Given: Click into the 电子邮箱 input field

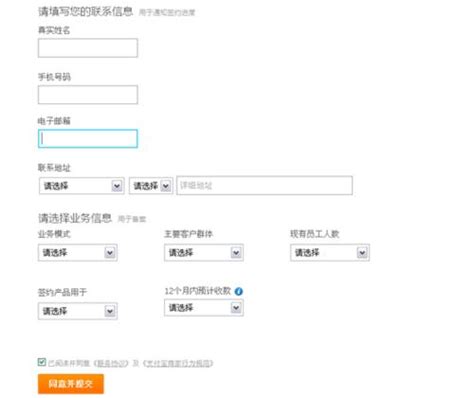Looking at the screenshot, I should coord(88,139).
